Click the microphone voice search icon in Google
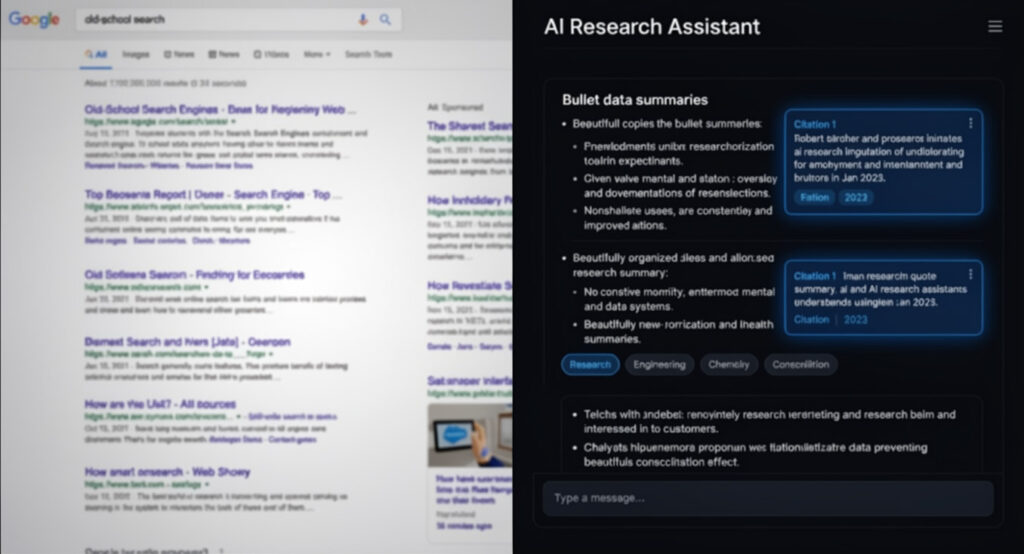Image resolution: width=1024 pixels, height=554 pixels. (x=363, y=20)
